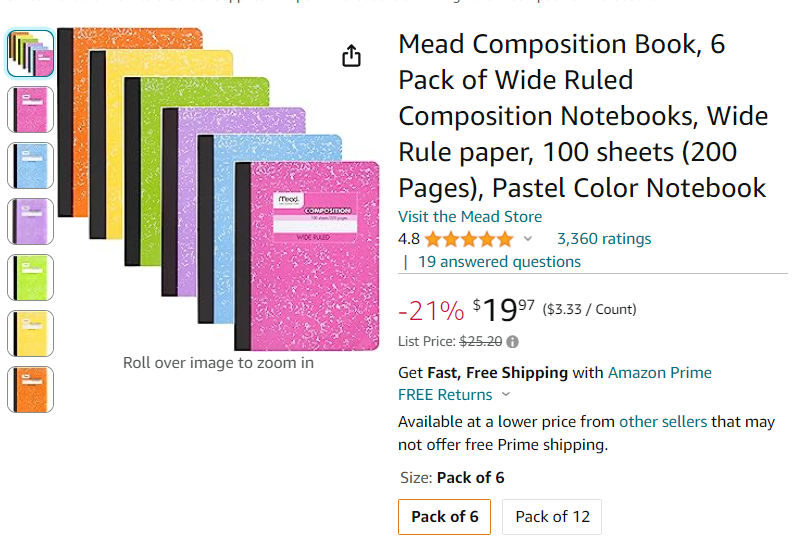Image resolution: width=800 pixels, height=550 pixels.
Task: Choose the Pack of 6 size option
Action: click(445, 517)
